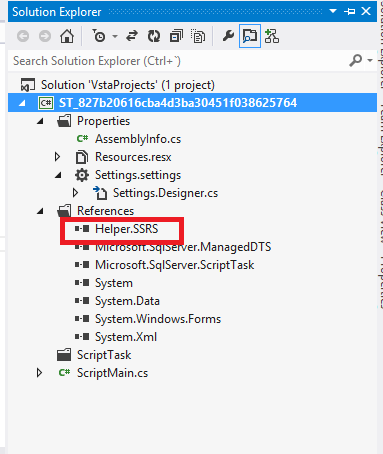The height and width of the screenshot is (454, 383).
Task: Open dropdown arrow next to Pending Changes Filter
Action: [115, 36]
